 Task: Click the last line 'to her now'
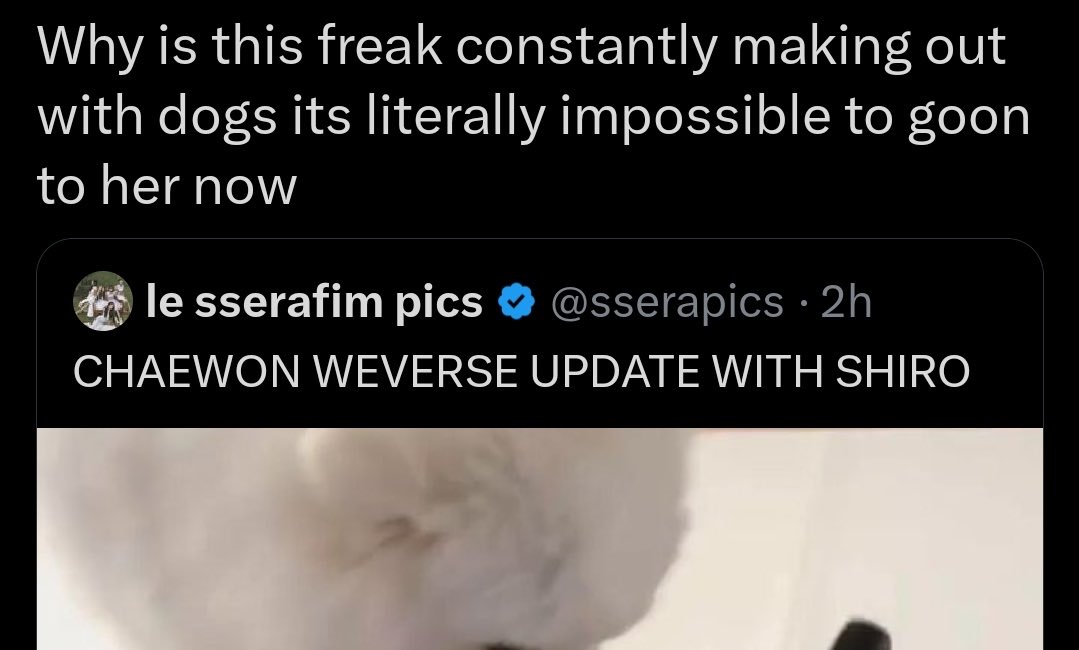pyautogui.click(x=167, y=187)
